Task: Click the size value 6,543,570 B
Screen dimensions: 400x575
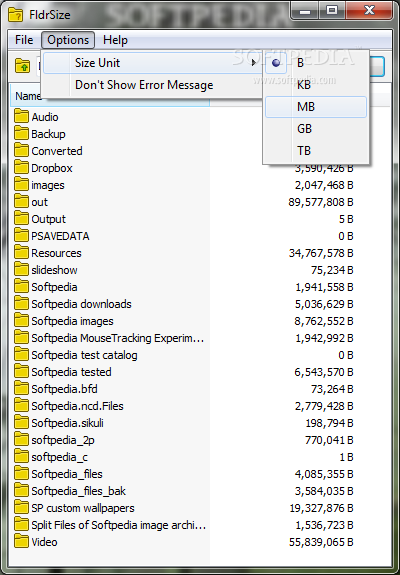Action: [x=324, y=372]
